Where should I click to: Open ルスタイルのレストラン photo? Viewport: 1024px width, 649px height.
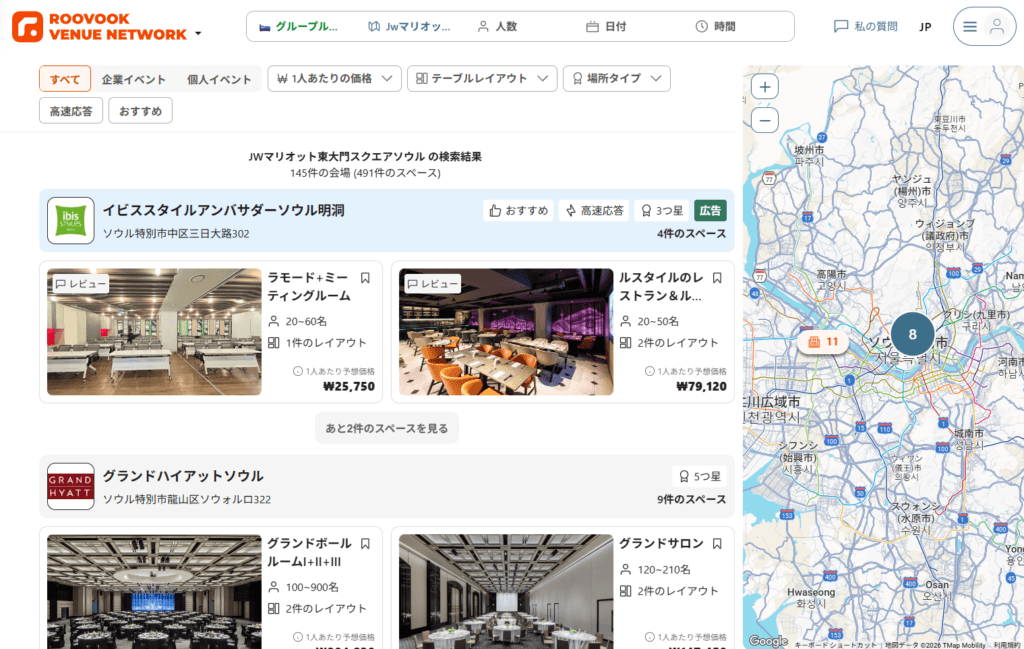506,332
